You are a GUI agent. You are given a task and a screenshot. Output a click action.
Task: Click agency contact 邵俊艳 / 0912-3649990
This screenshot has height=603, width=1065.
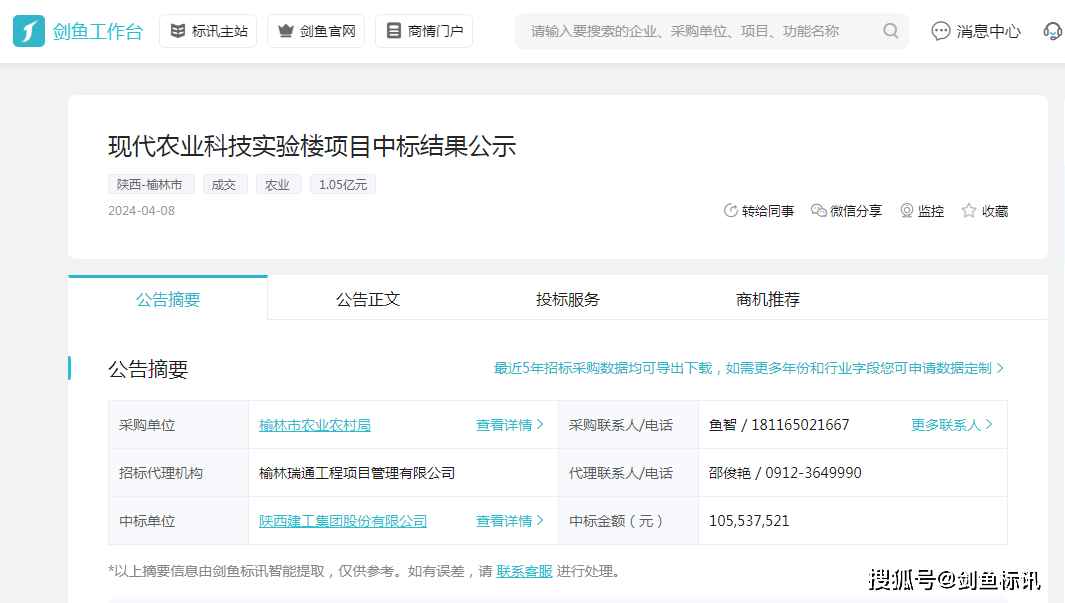[785, 473]
